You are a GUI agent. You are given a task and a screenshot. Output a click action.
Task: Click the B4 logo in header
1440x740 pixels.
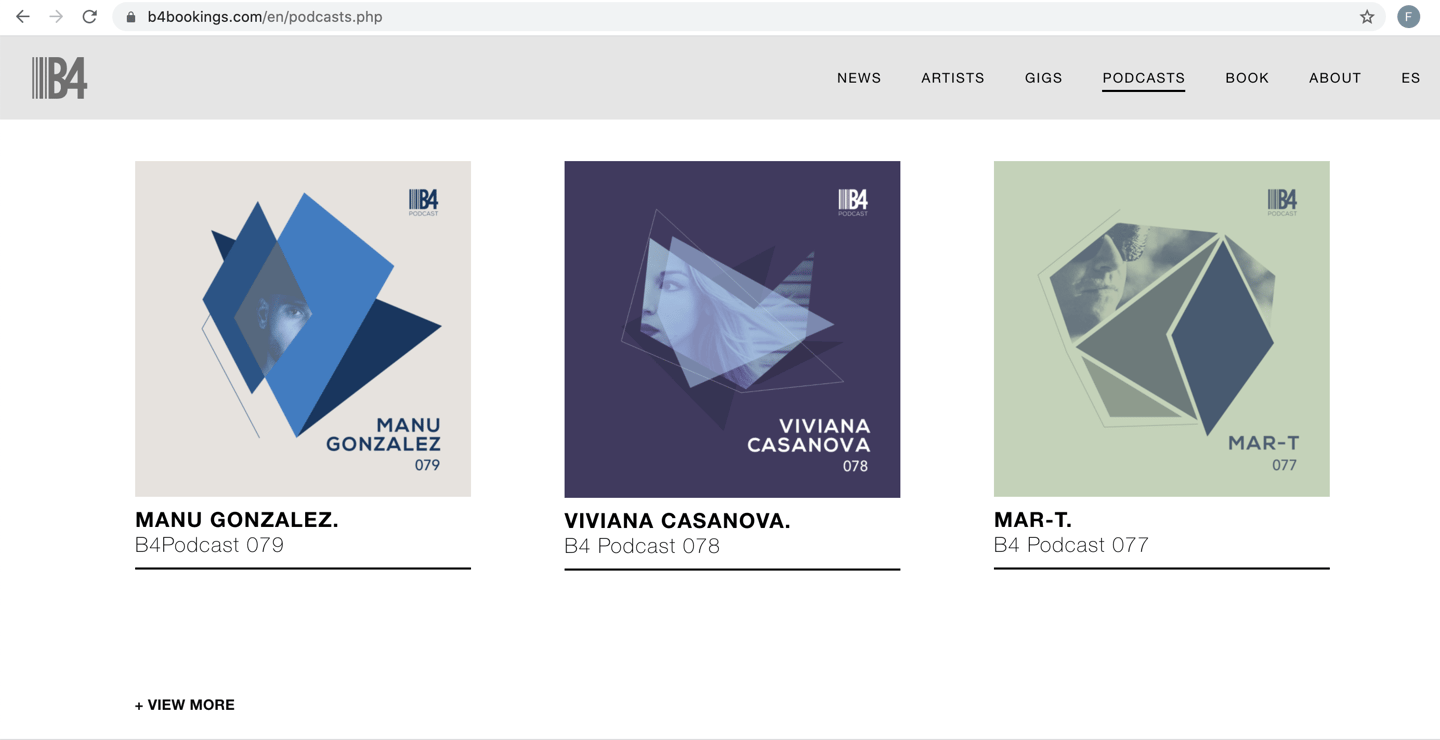59,78
